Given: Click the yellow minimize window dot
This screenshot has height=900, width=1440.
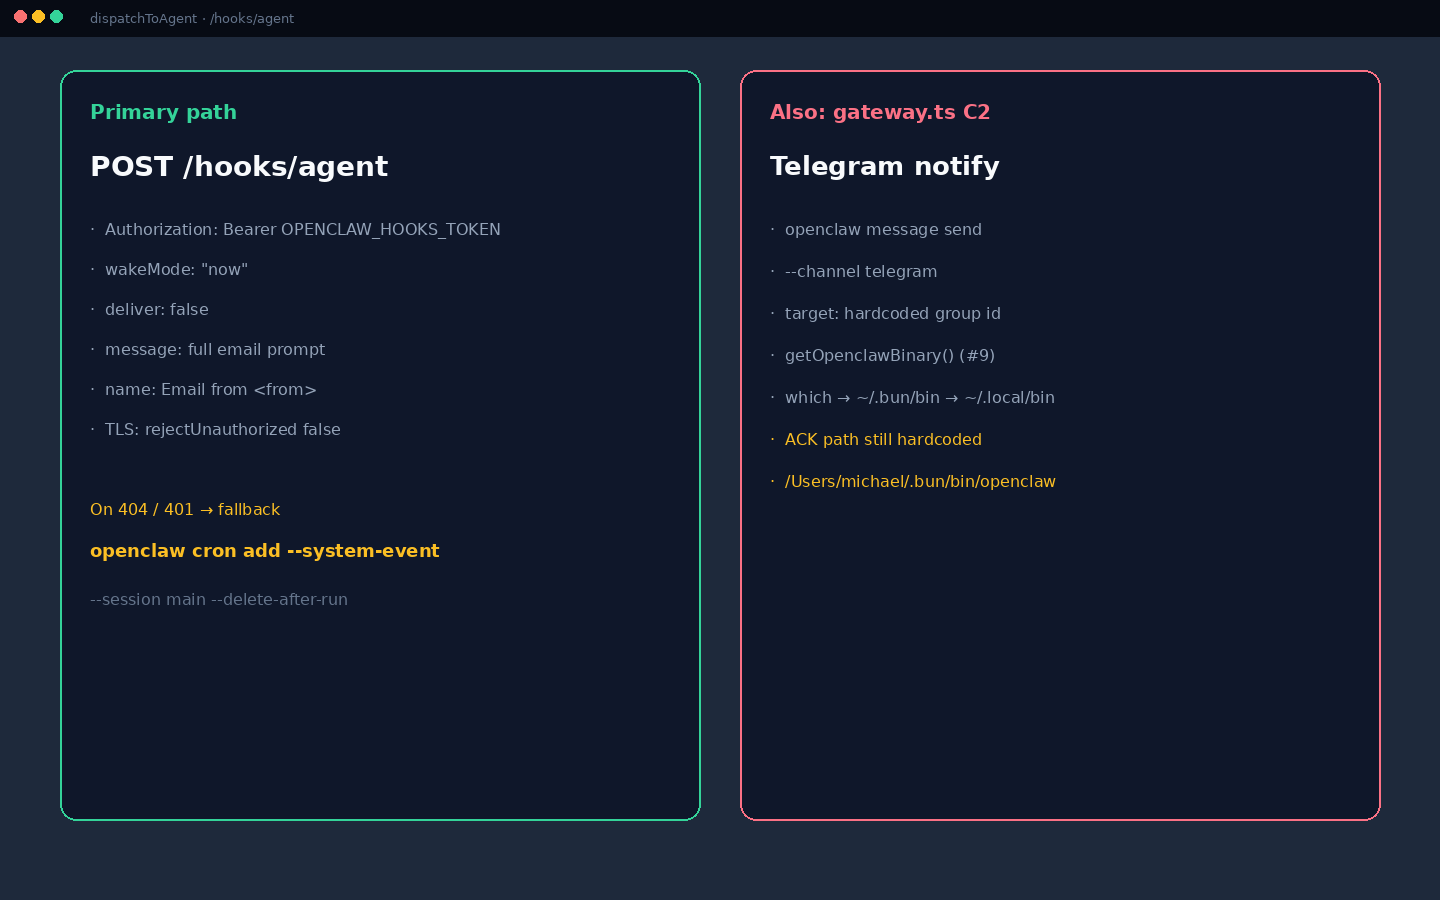Looking at the screenshot, I should tap(38, 17).
